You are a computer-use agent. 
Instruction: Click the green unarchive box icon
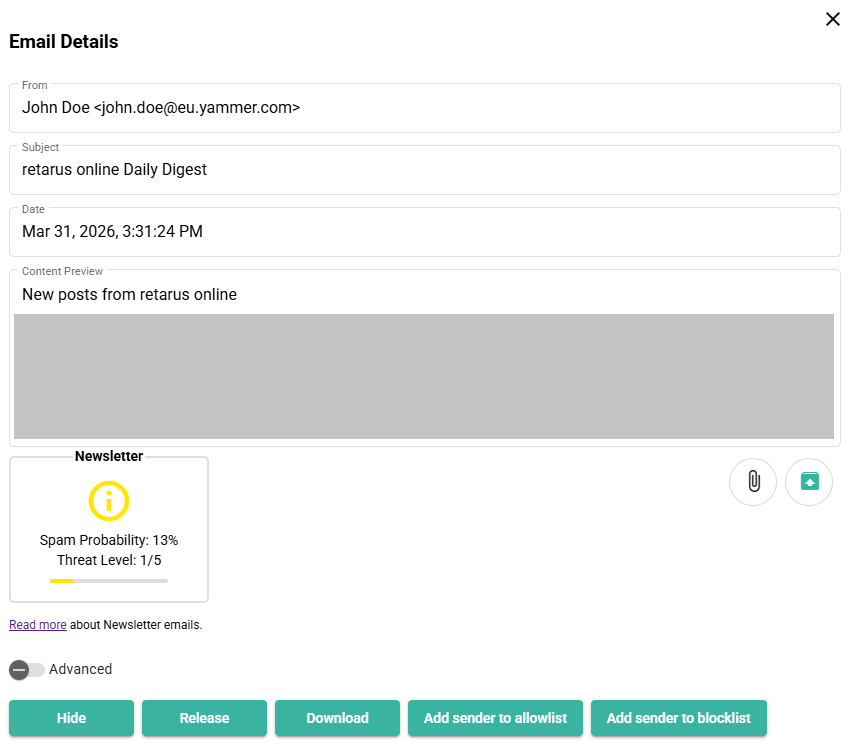(x=809, y=482)
